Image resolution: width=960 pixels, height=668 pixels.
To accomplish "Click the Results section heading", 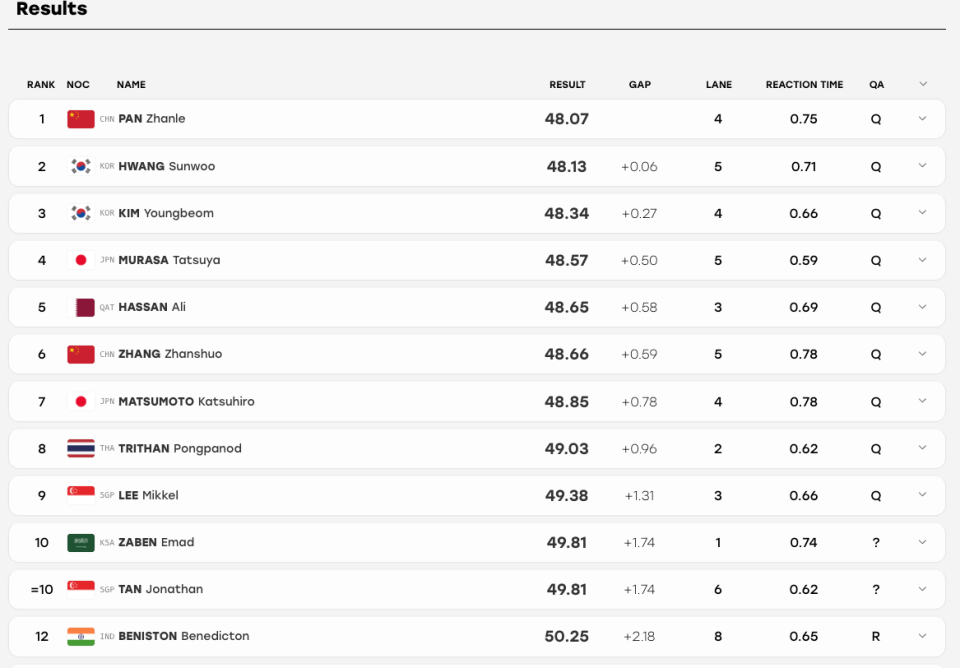I will 51,9.
